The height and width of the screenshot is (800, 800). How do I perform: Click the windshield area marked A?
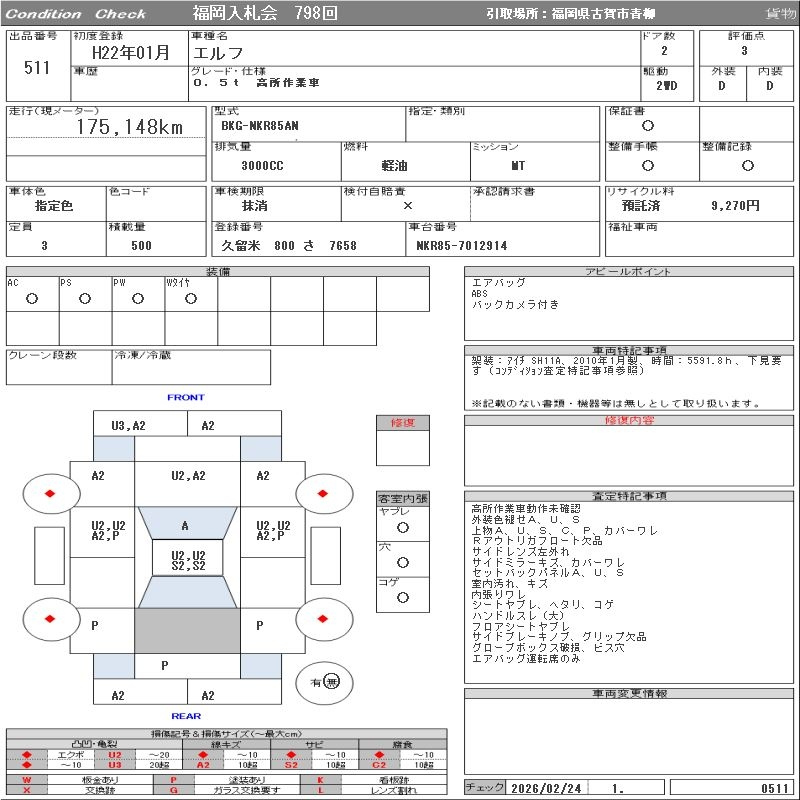185,525
